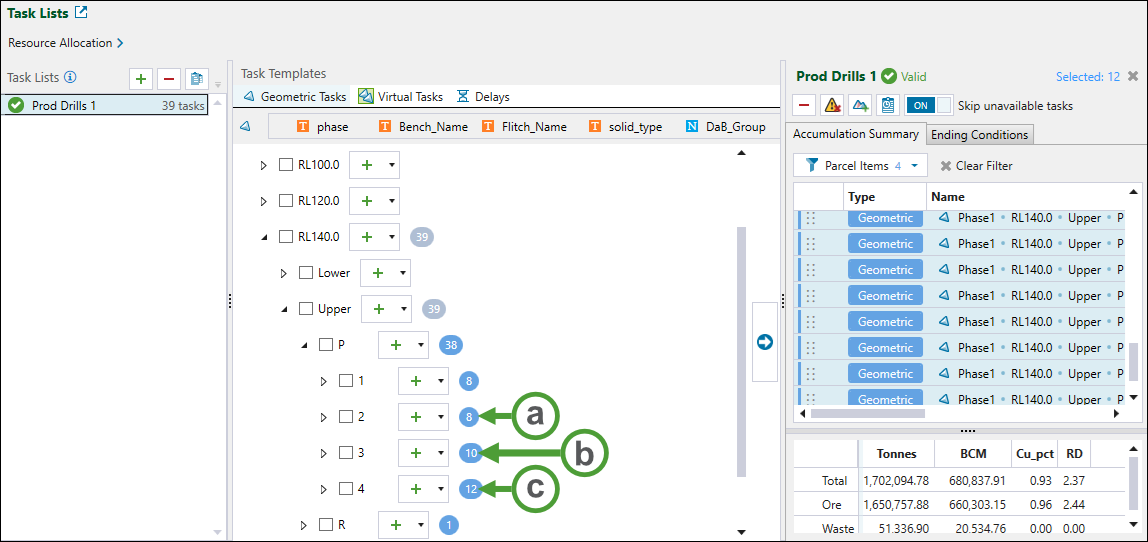Toggle the Skip unavailable tasks switch
This screenshot has height=542, width=1148.
[928, 105]
